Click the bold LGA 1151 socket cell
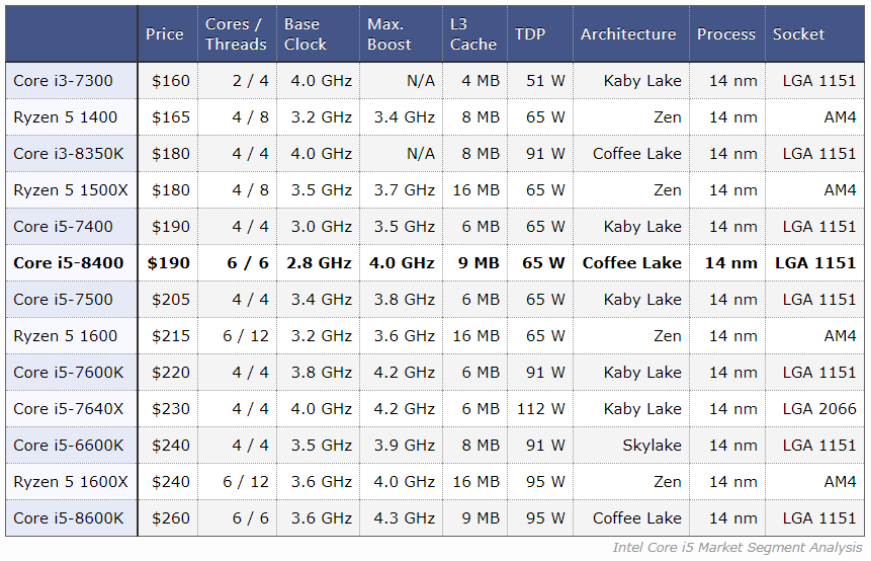Screen dimensions: 871x561 [815, 263]
